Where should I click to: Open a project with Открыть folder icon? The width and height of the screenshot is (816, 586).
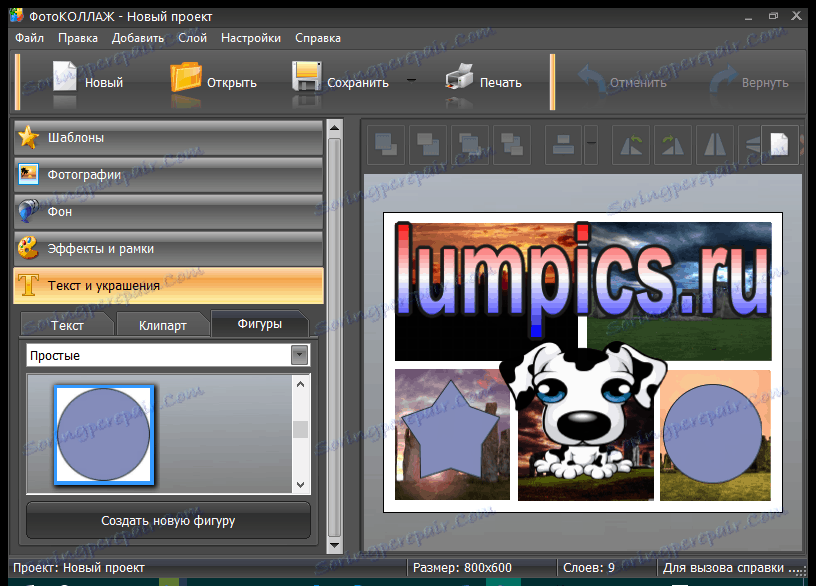pos(186,78)
